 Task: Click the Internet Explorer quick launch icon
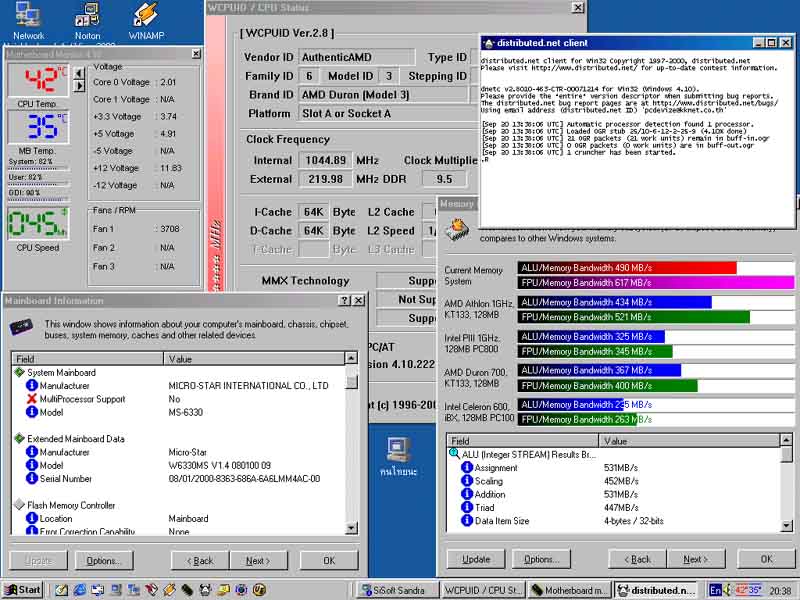[80, 590]
